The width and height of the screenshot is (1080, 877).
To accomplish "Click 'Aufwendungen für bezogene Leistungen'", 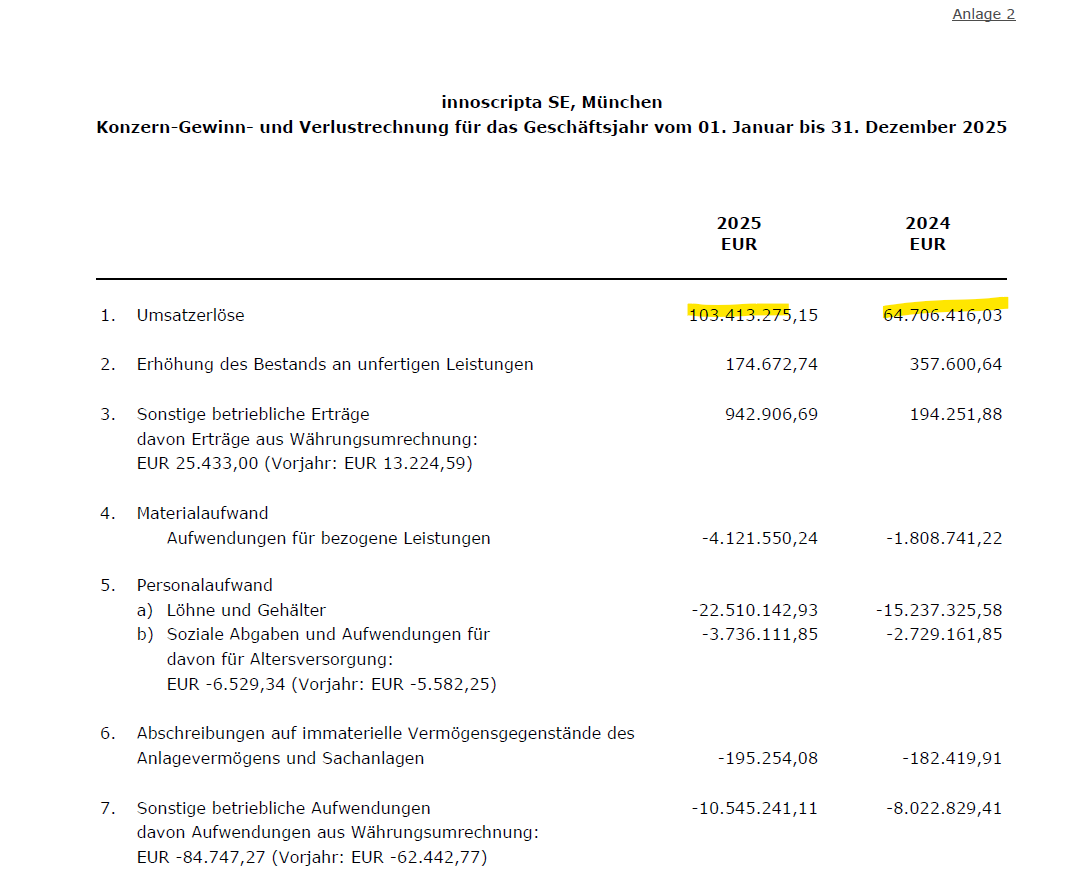I will point(329,539).
